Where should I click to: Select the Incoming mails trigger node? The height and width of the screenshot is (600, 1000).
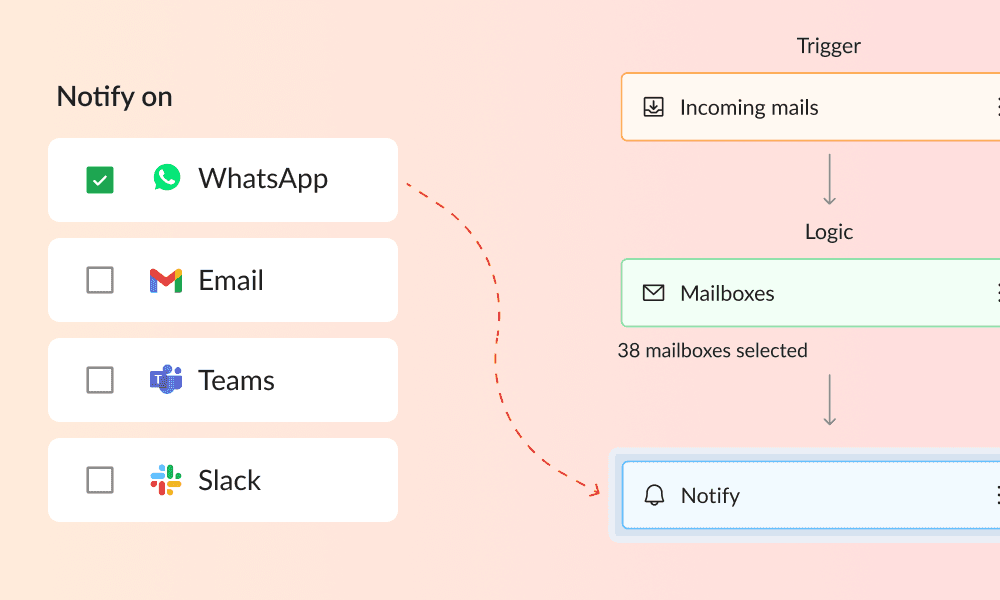pos(811,107)
